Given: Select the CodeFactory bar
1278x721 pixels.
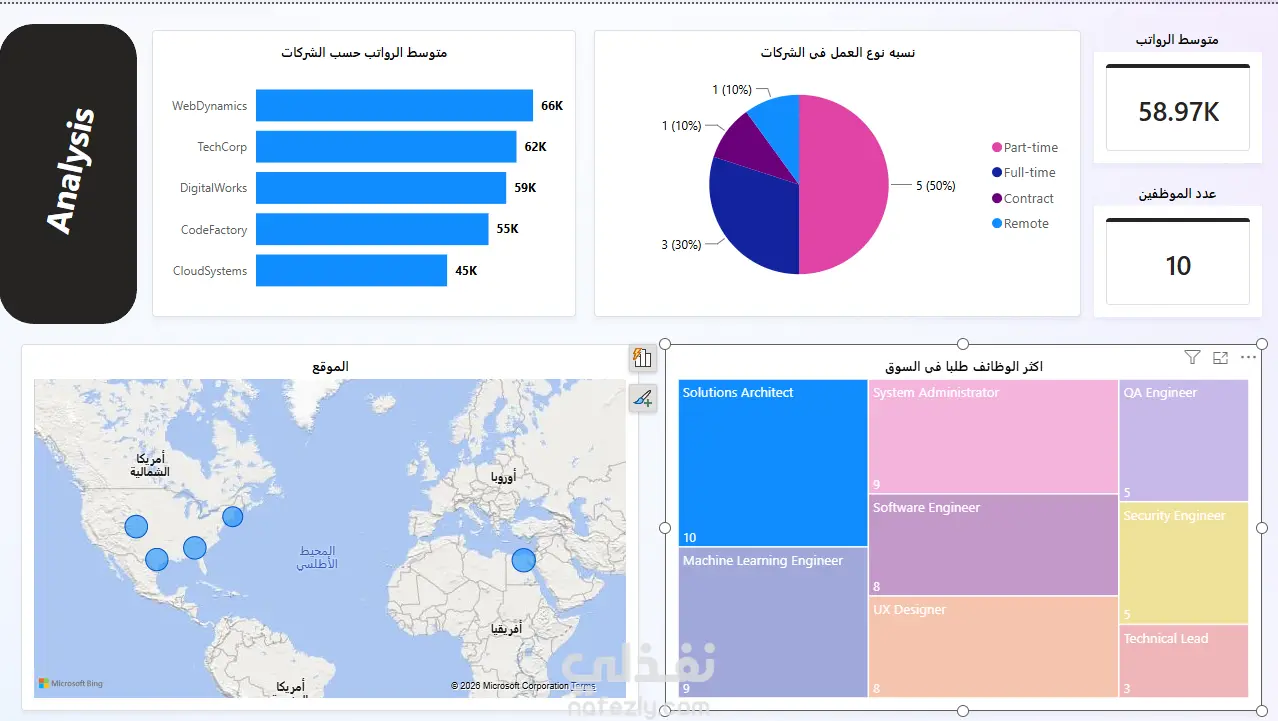Looking at the screenshot, I should [372, 229].
